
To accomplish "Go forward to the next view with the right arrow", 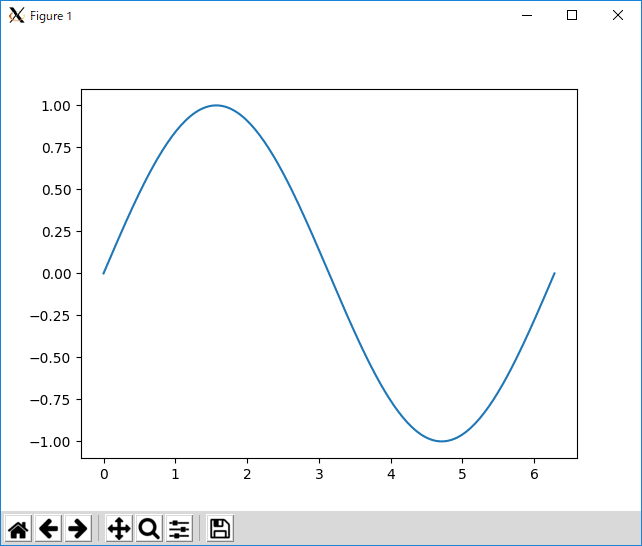I will (78, 528).
